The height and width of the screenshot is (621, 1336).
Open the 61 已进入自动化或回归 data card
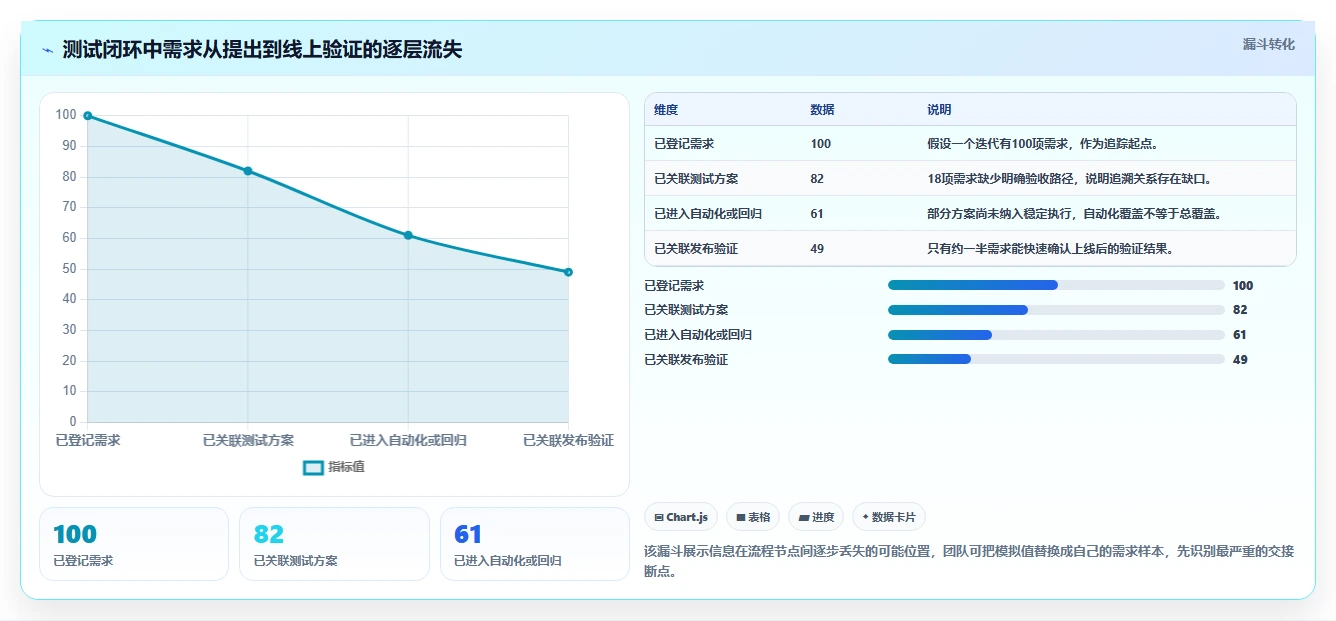(535, 544)
